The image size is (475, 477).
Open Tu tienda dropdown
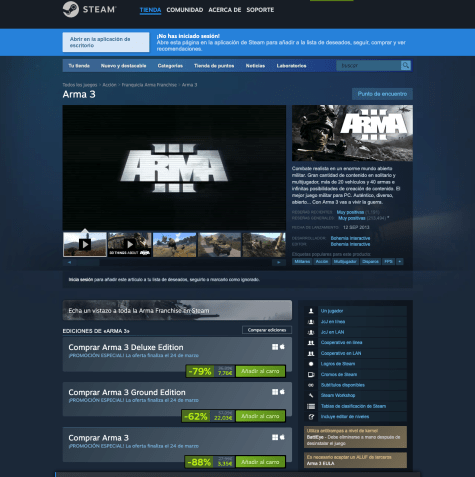pos(79,66)
